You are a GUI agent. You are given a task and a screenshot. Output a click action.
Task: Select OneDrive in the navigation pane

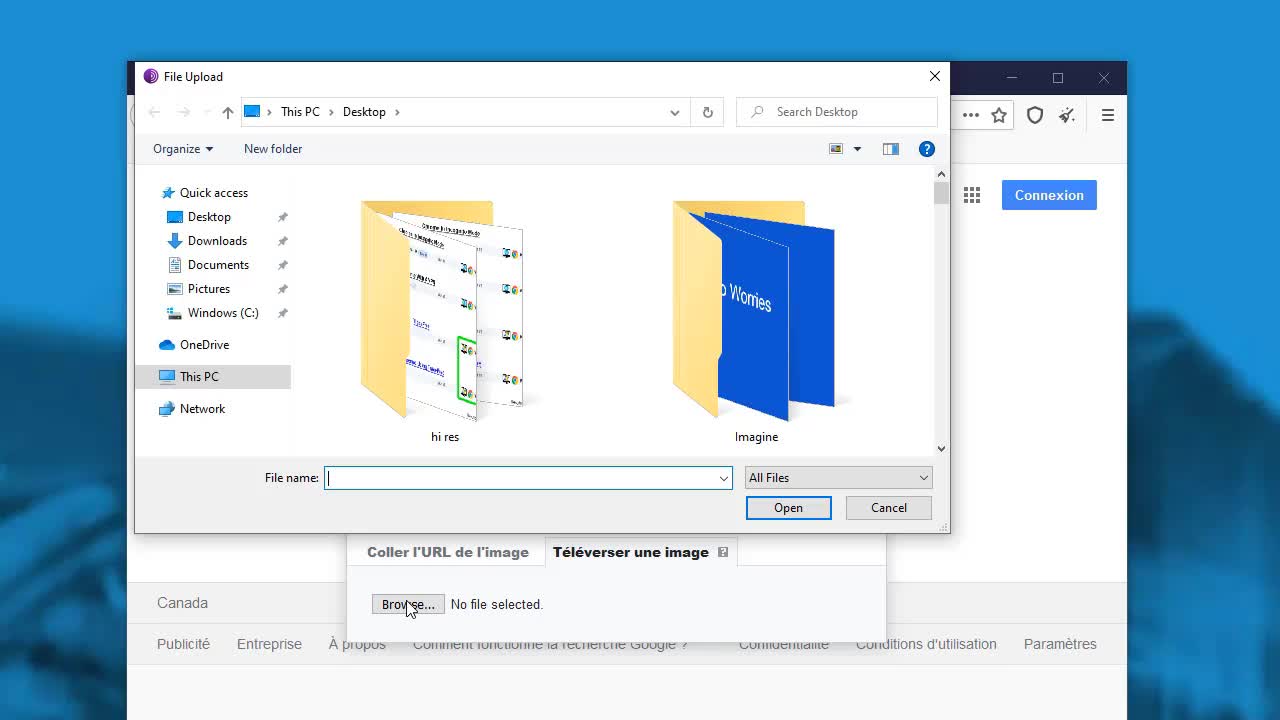click(204, 345)
